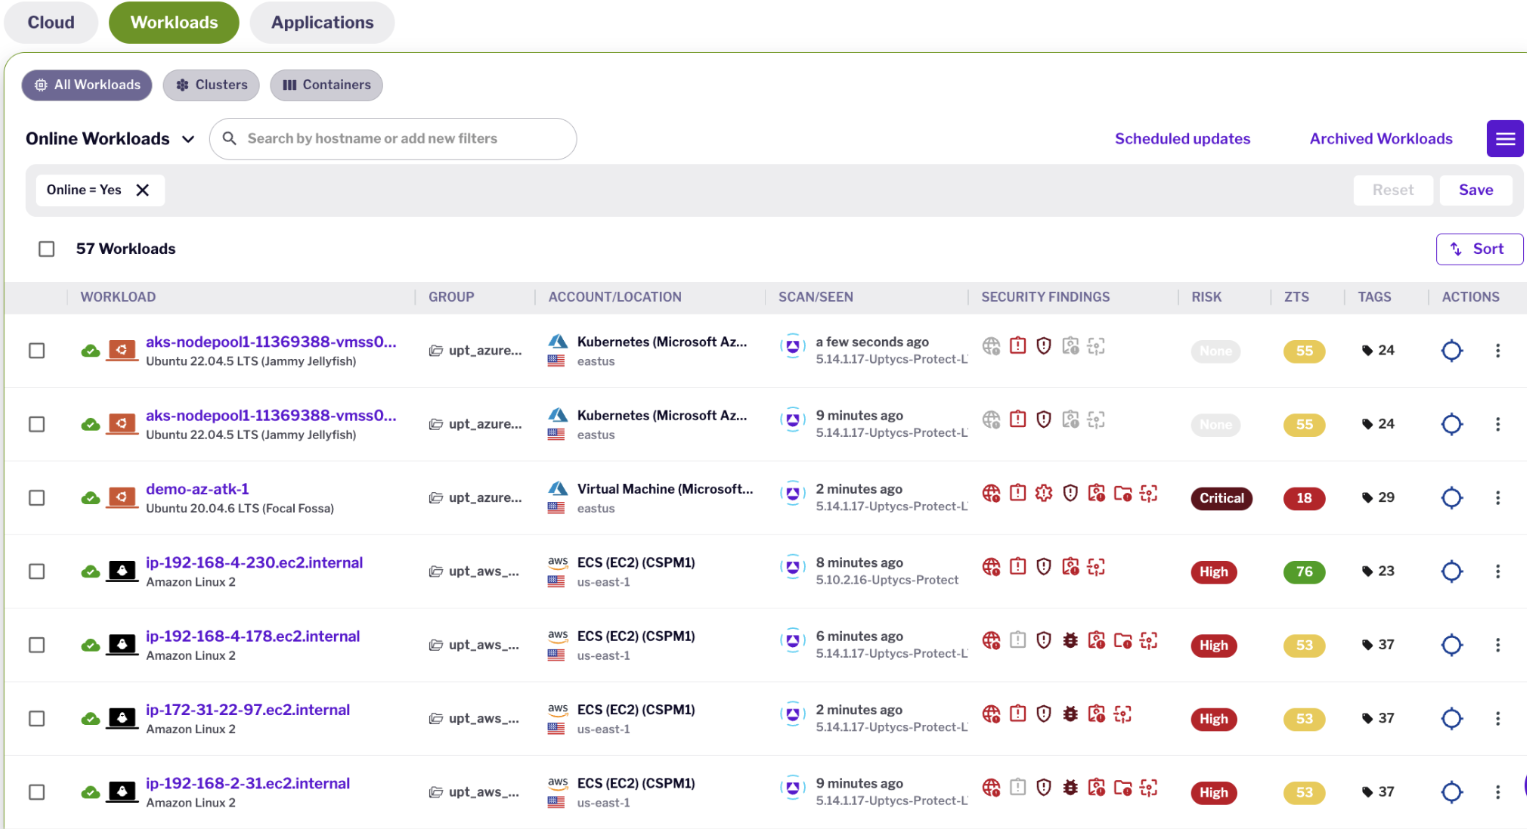Viewport: 1527px width, 829px height.
Task: Toggle the select-all 57 Workloads checkbox
Action: (x=46, y=249)
